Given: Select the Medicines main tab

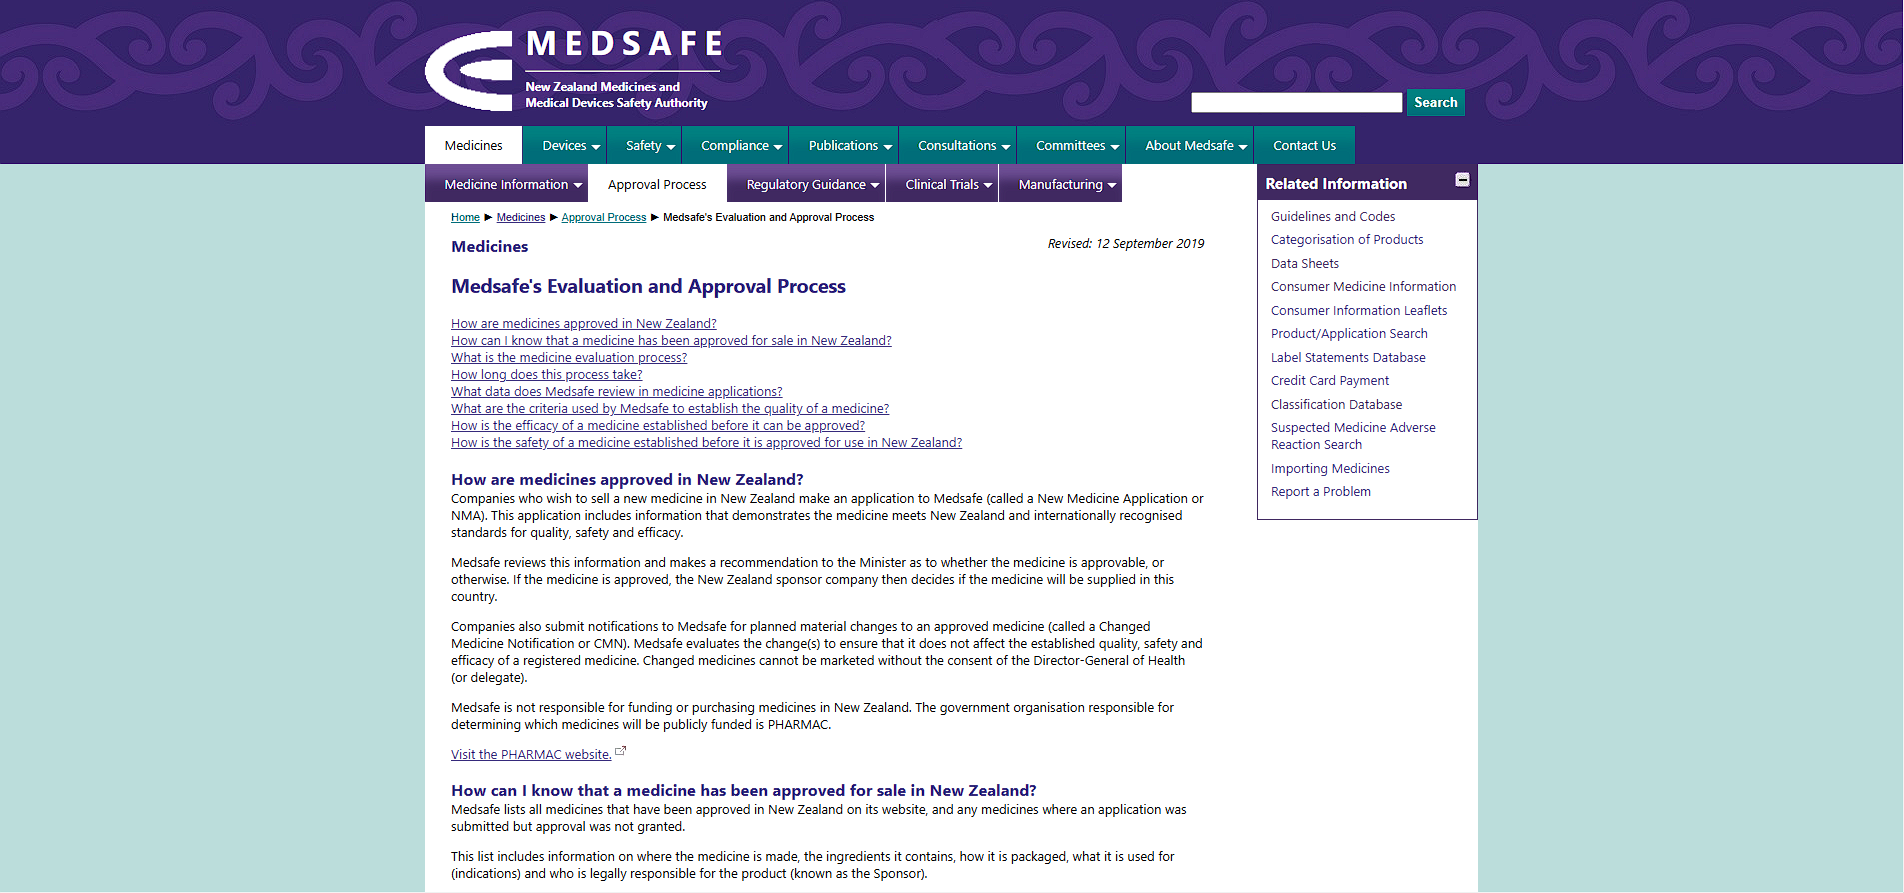Looking at the screenshot, I should [x=473, y=146].
